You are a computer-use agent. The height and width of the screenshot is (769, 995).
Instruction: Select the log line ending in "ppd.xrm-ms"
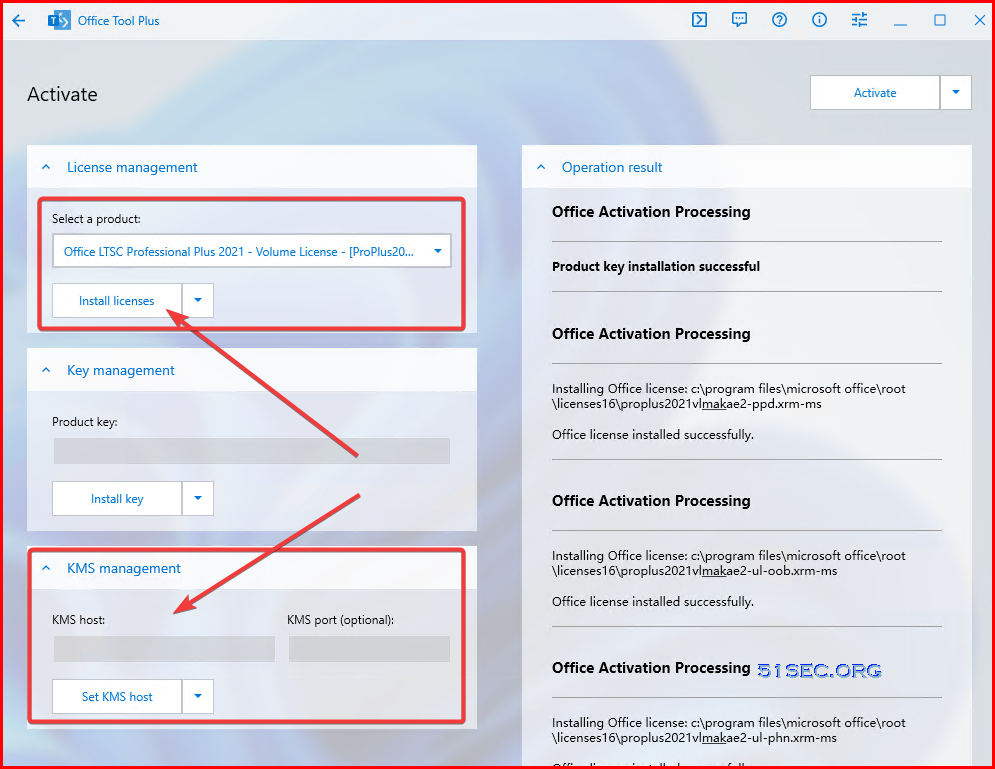[x=728, y=396]
